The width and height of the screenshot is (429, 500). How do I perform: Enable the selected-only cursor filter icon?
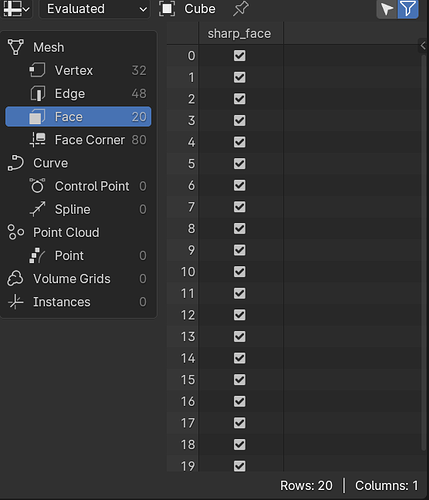pos(387,9)
